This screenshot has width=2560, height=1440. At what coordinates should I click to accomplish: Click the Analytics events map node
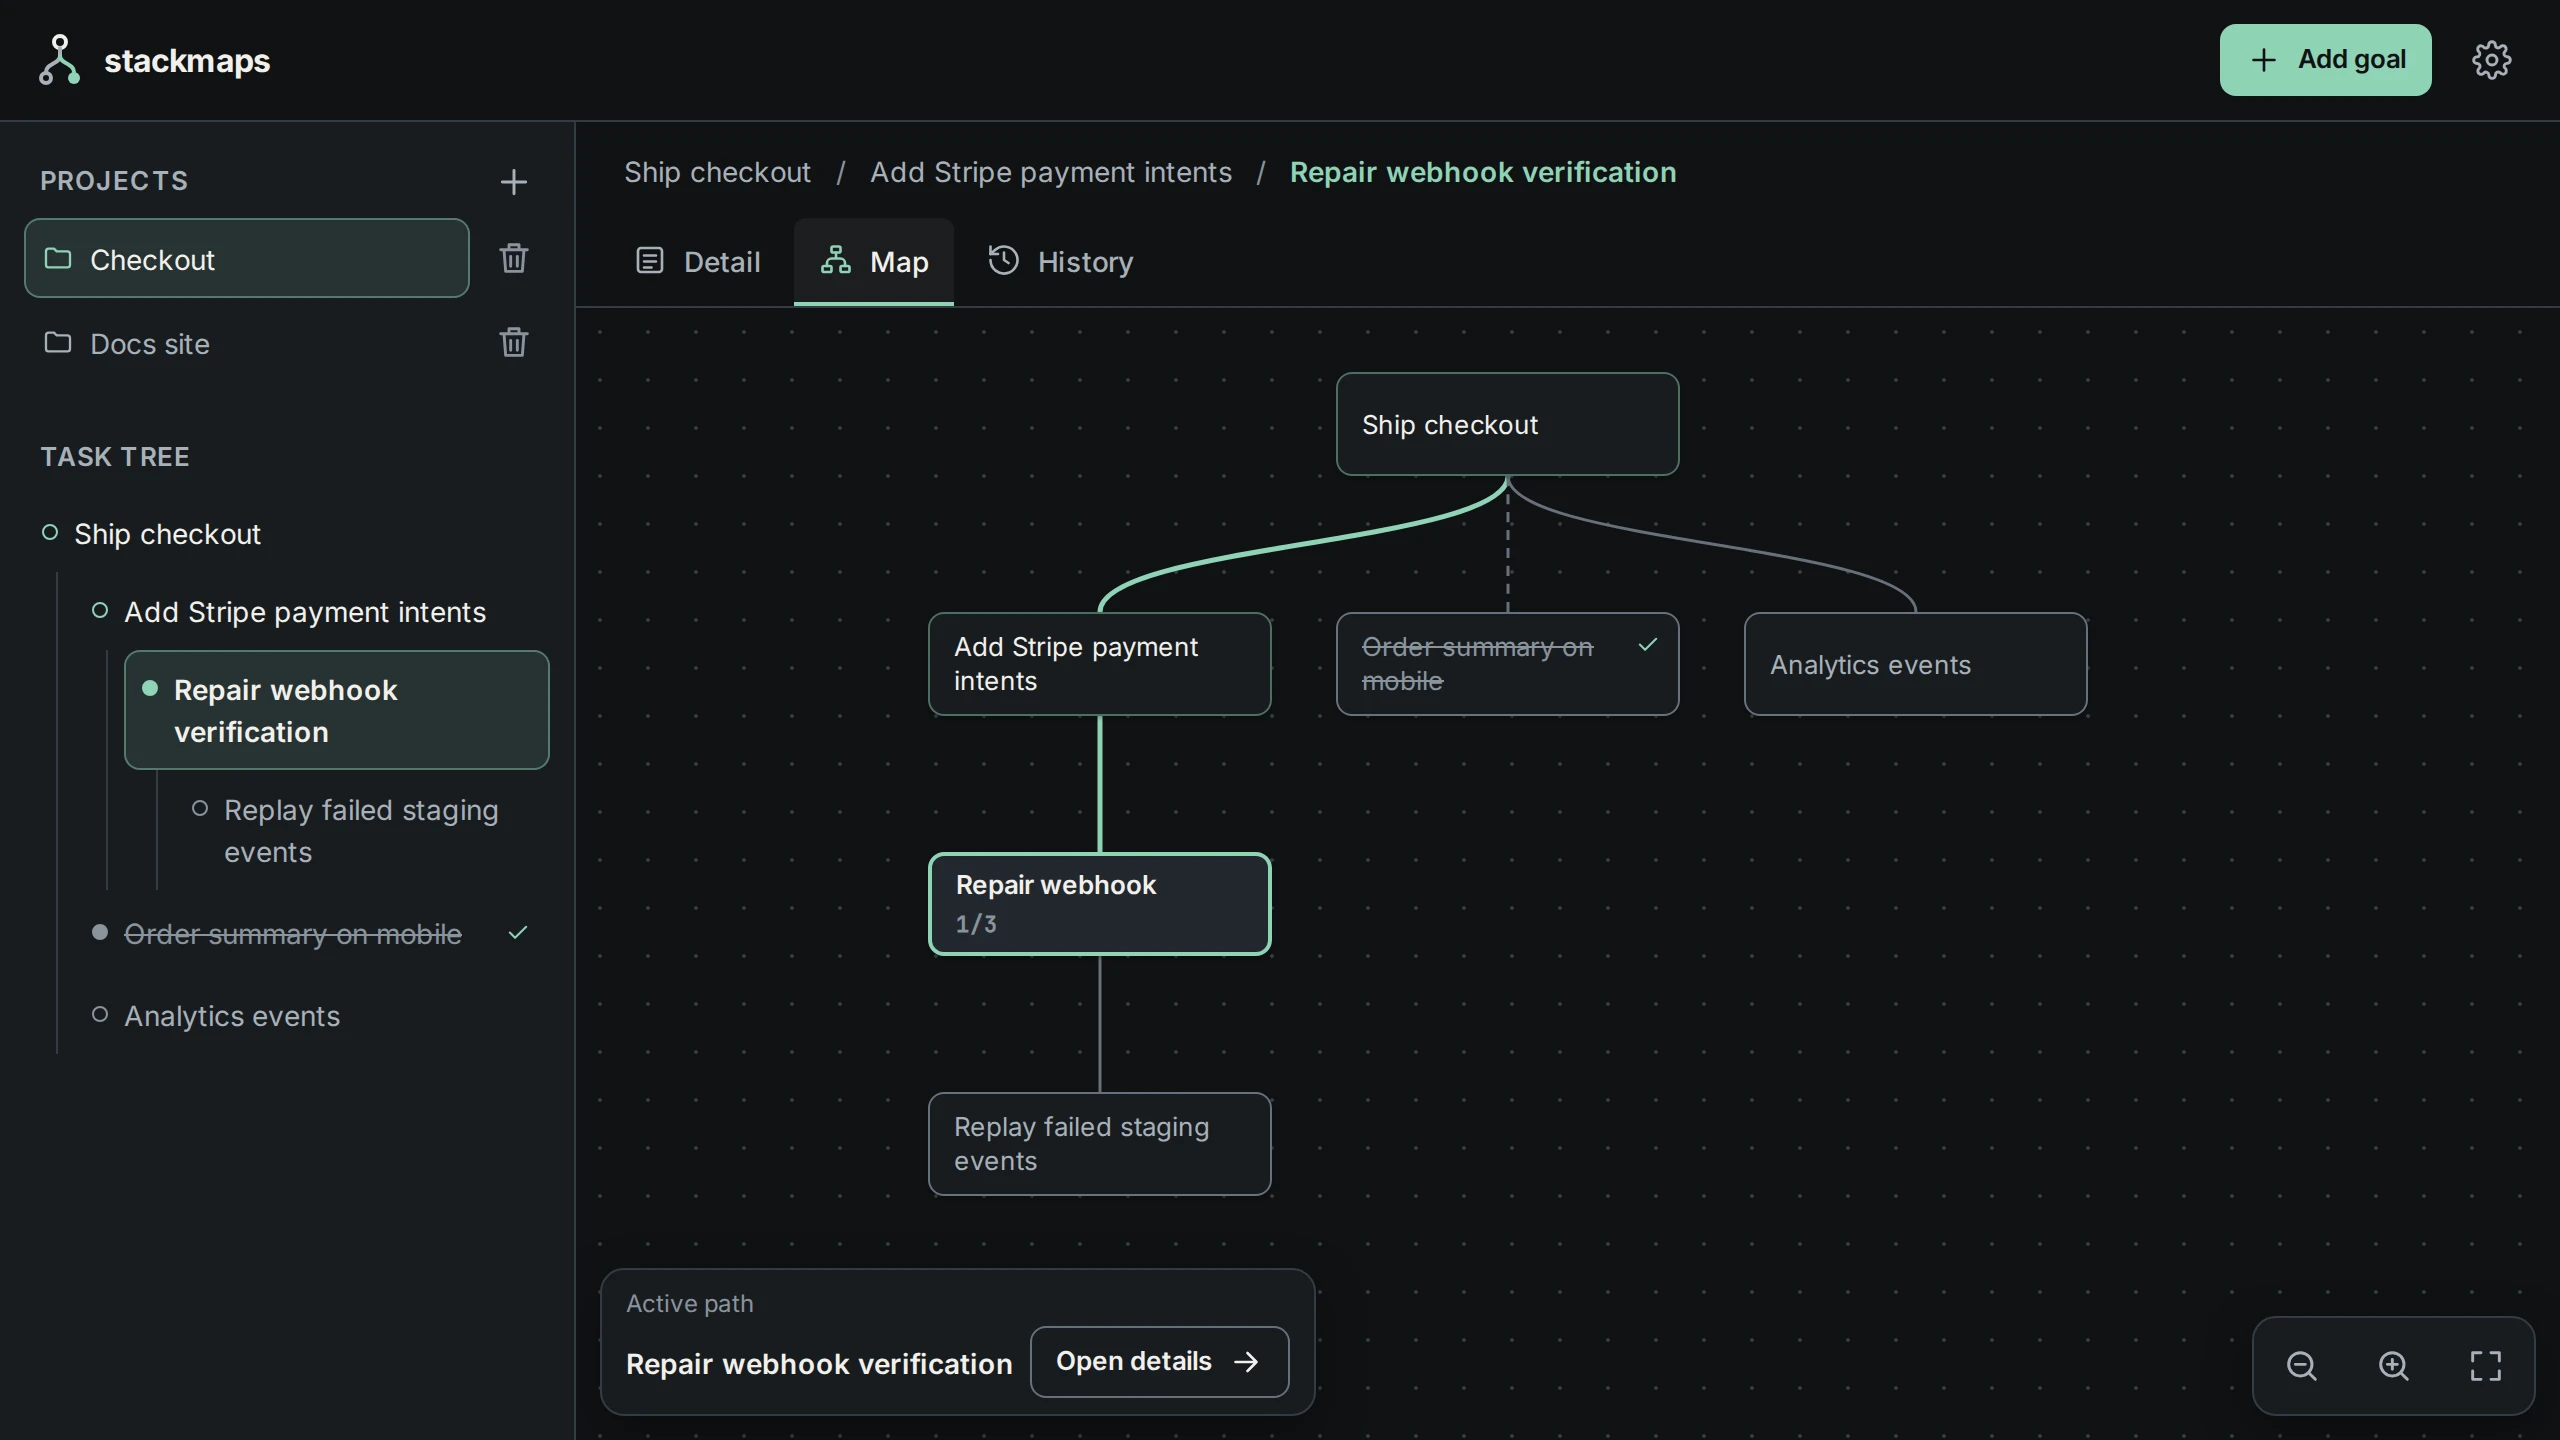[x=1915, y=664]
